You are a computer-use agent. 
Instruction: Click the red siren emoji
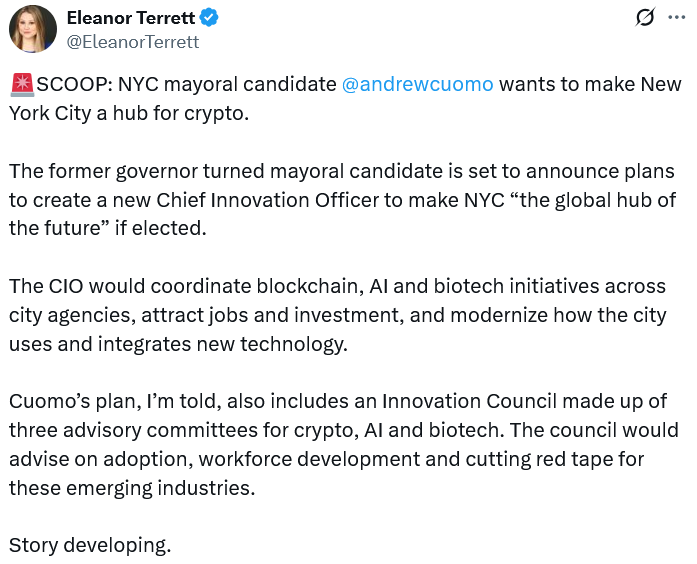click(x=22, y=85)
